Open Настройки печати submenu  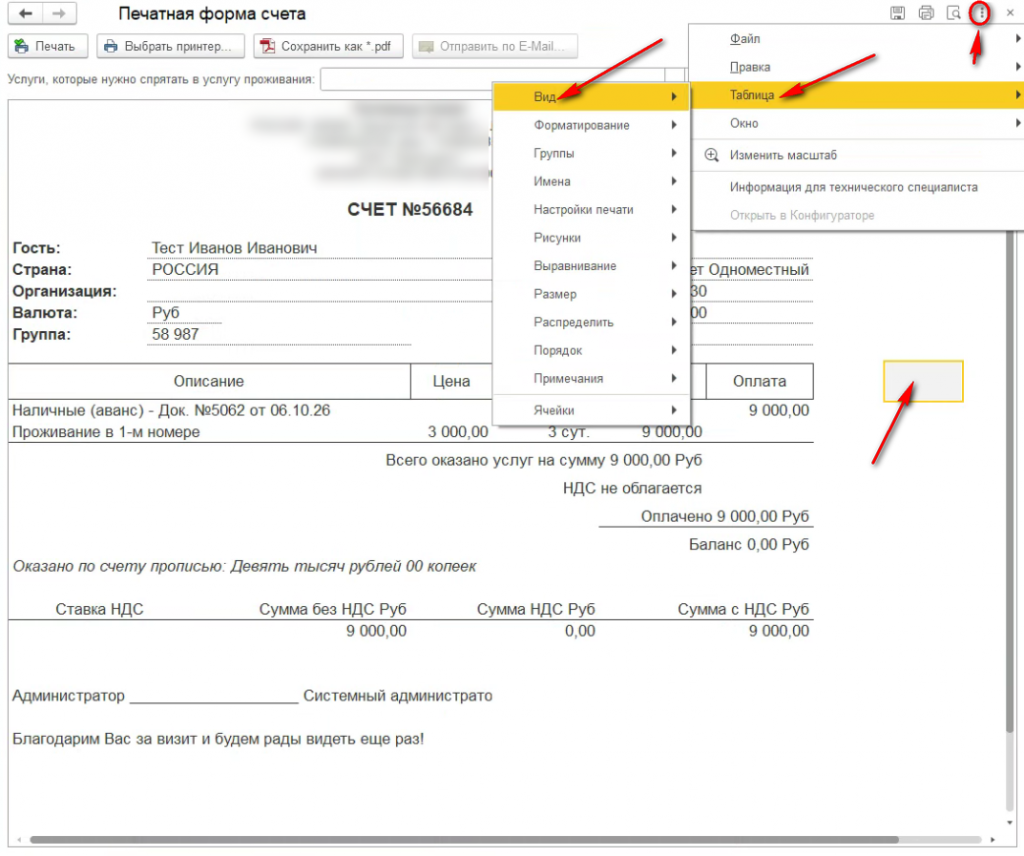click(592, 210)
